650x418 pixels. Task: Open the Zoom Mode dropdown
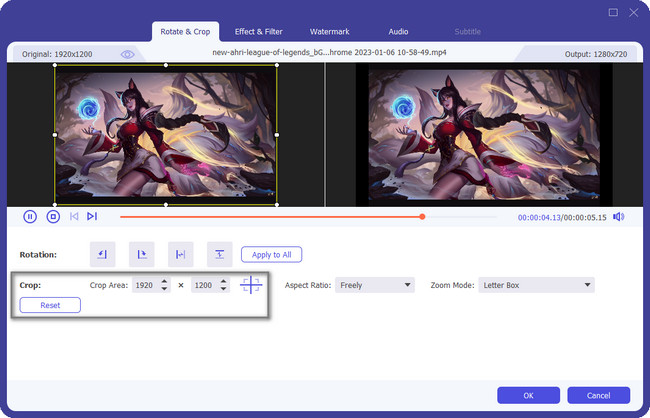pyautogui.click(x=536, y=285)
